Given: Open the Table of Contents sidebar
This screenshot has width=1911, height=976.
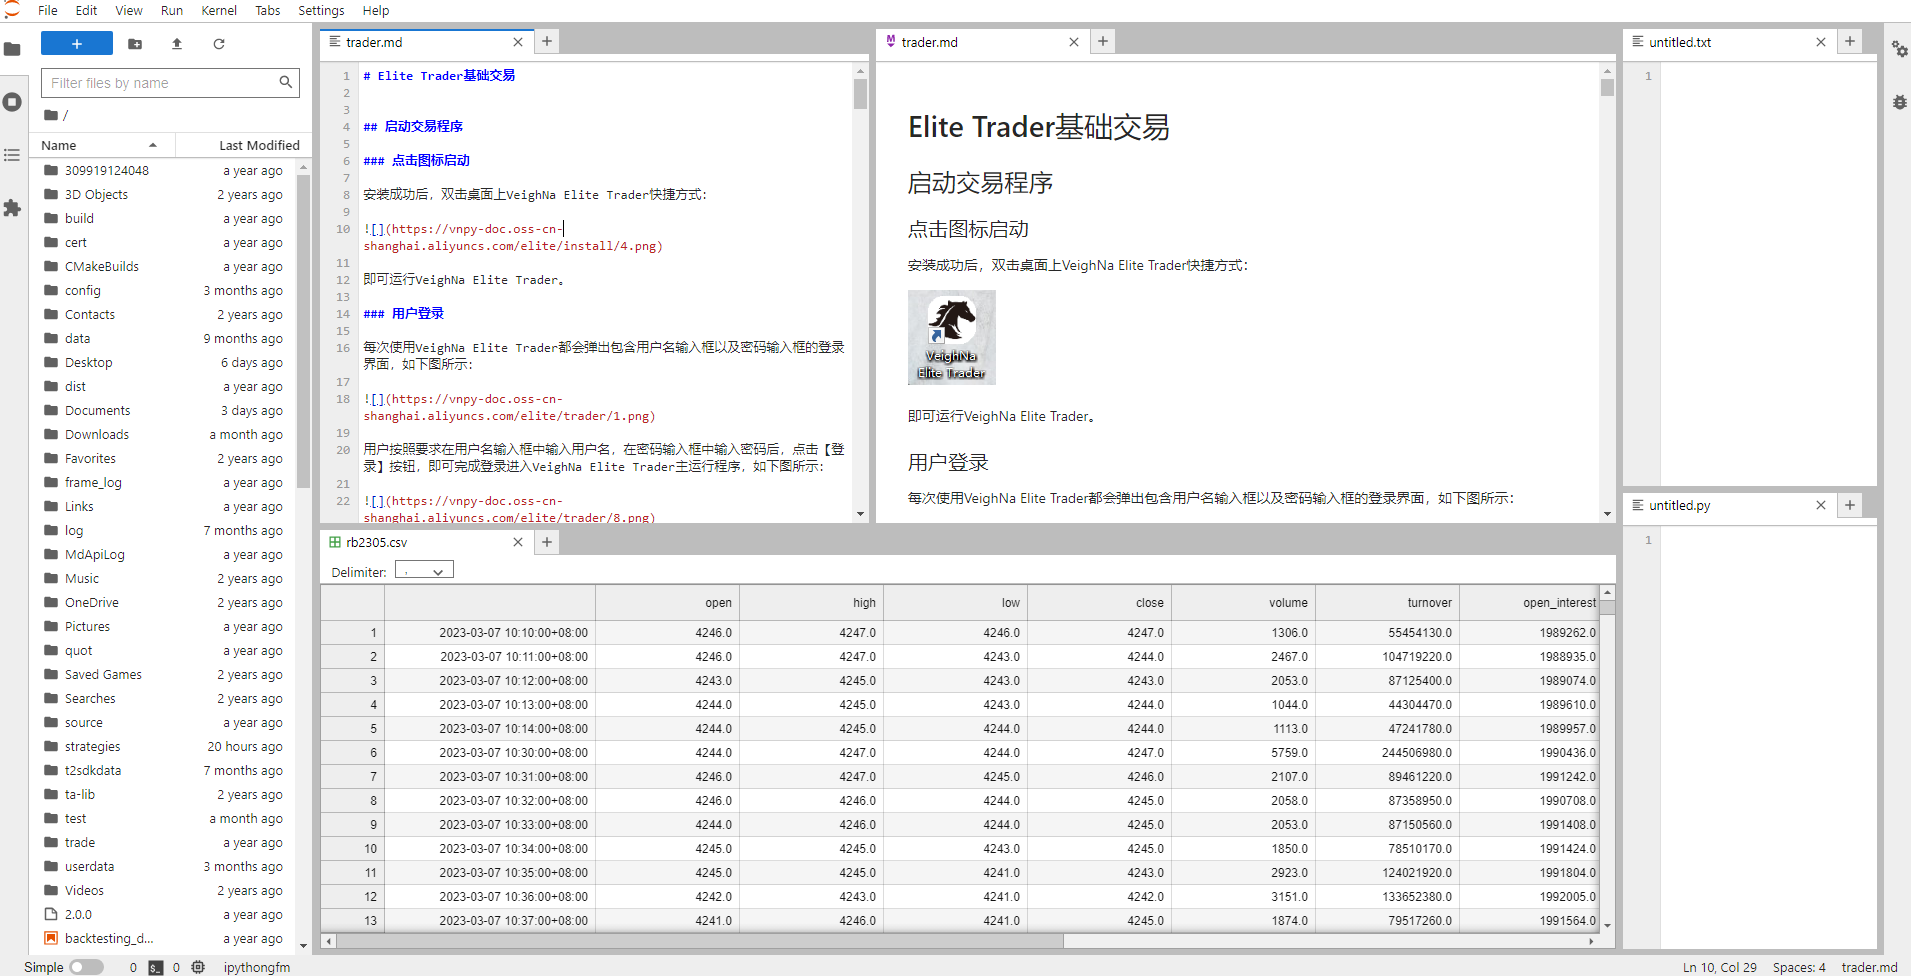Looking at the screenshot, I should coord(13,155).
